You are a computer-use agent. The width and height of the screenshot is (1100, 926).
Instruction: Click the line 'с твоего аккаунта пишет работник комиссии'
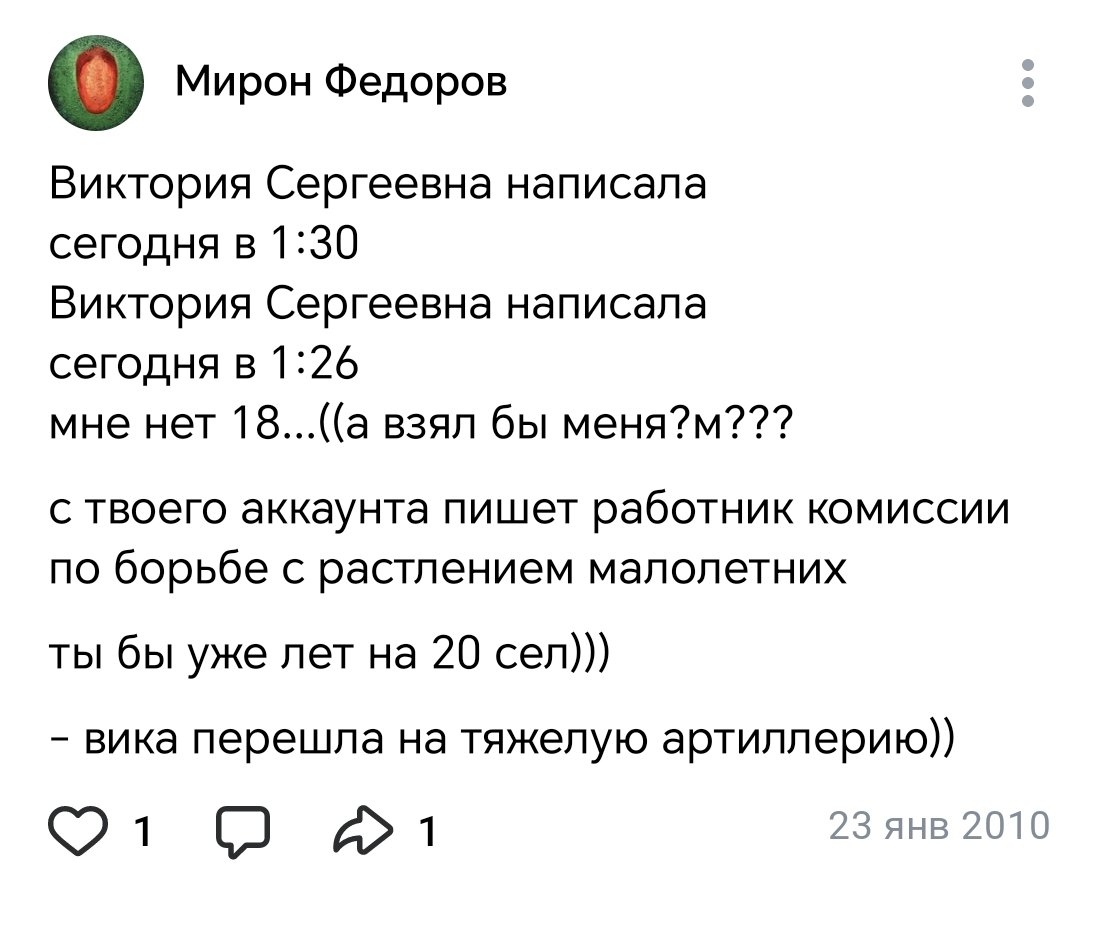[530, 510]
